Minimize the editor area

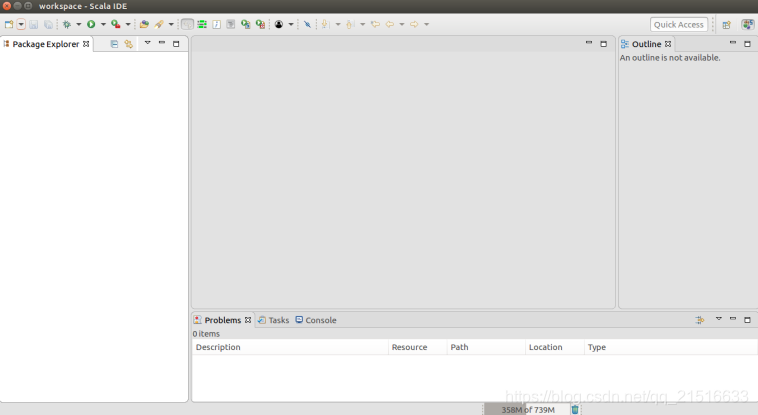[x=589, y=43]
